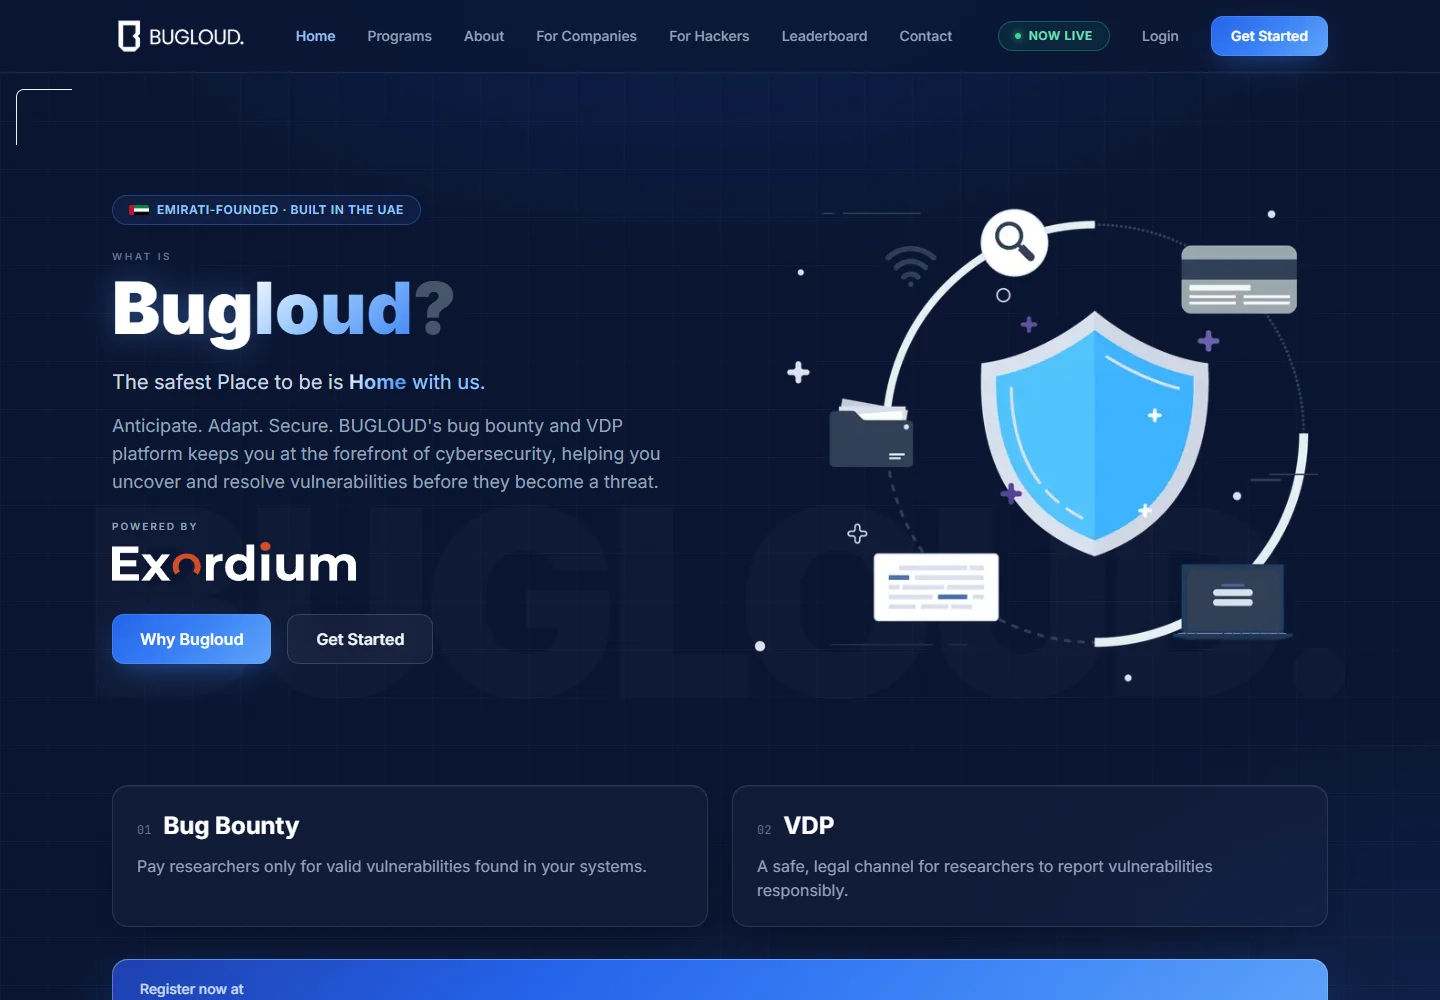Click the 01 number on Bug Bounty card
Screen dimensions: 1440x1000
click(144, 830)
